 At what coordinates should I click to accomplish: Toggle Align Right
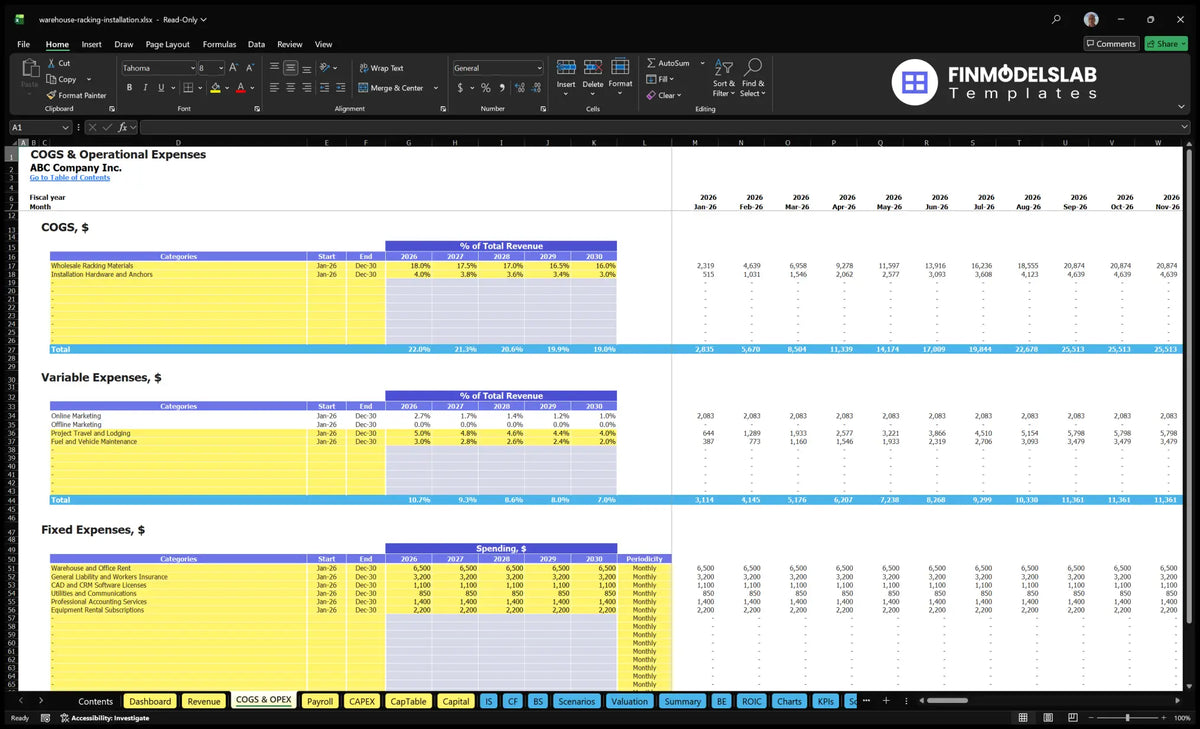pos(307,88)
